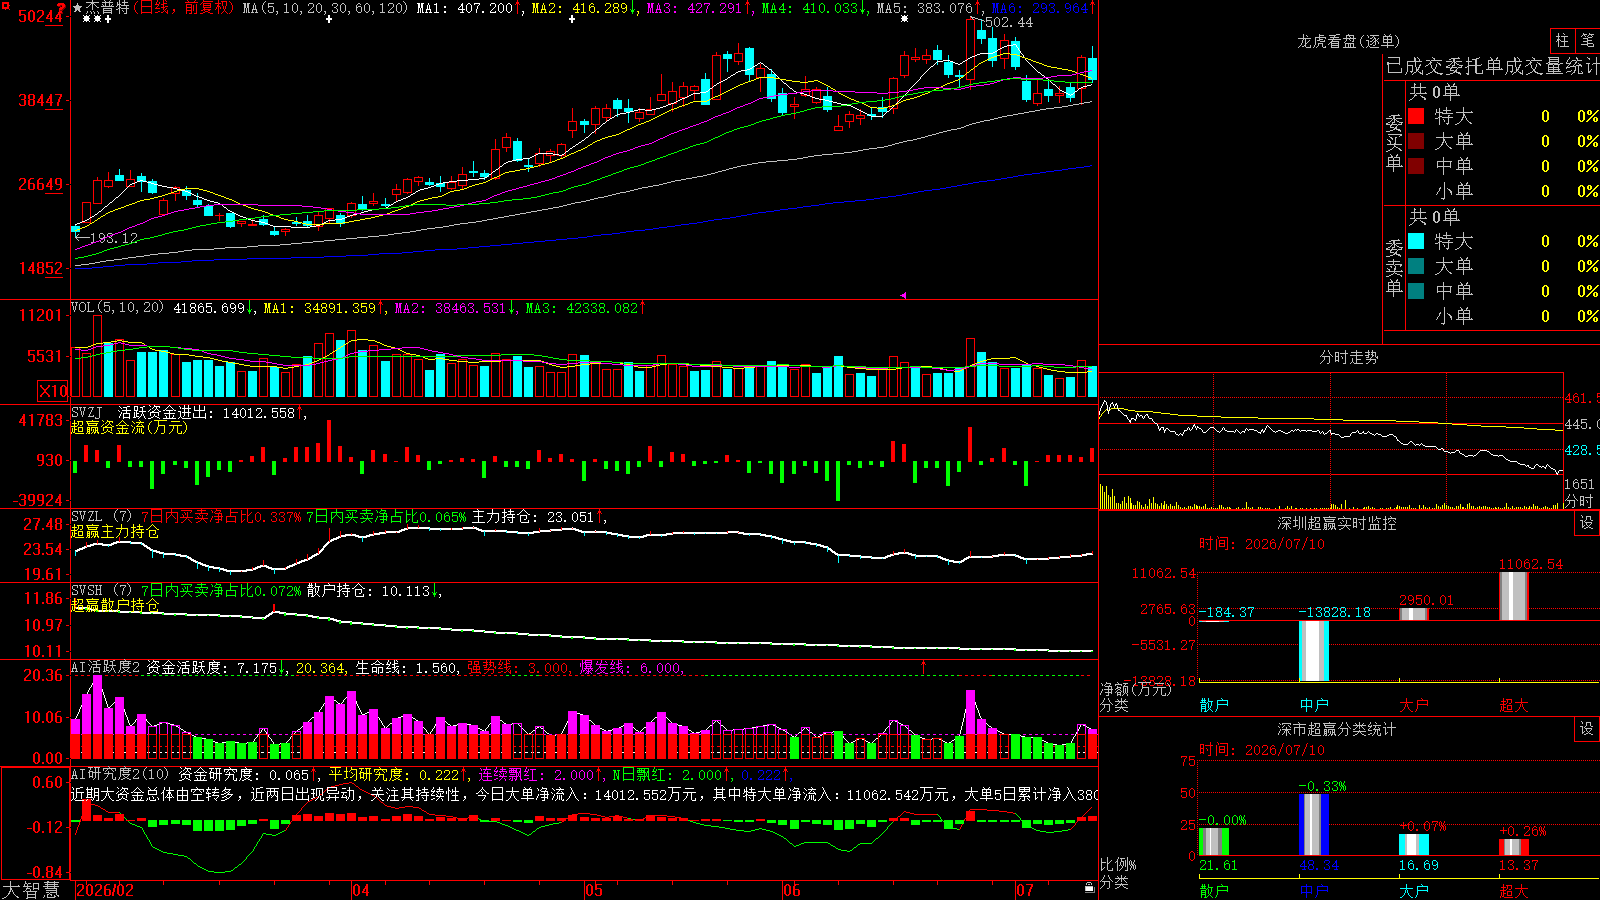Click the 委卖单 section label
1600x900 pixels.
tap(1394, 266)
